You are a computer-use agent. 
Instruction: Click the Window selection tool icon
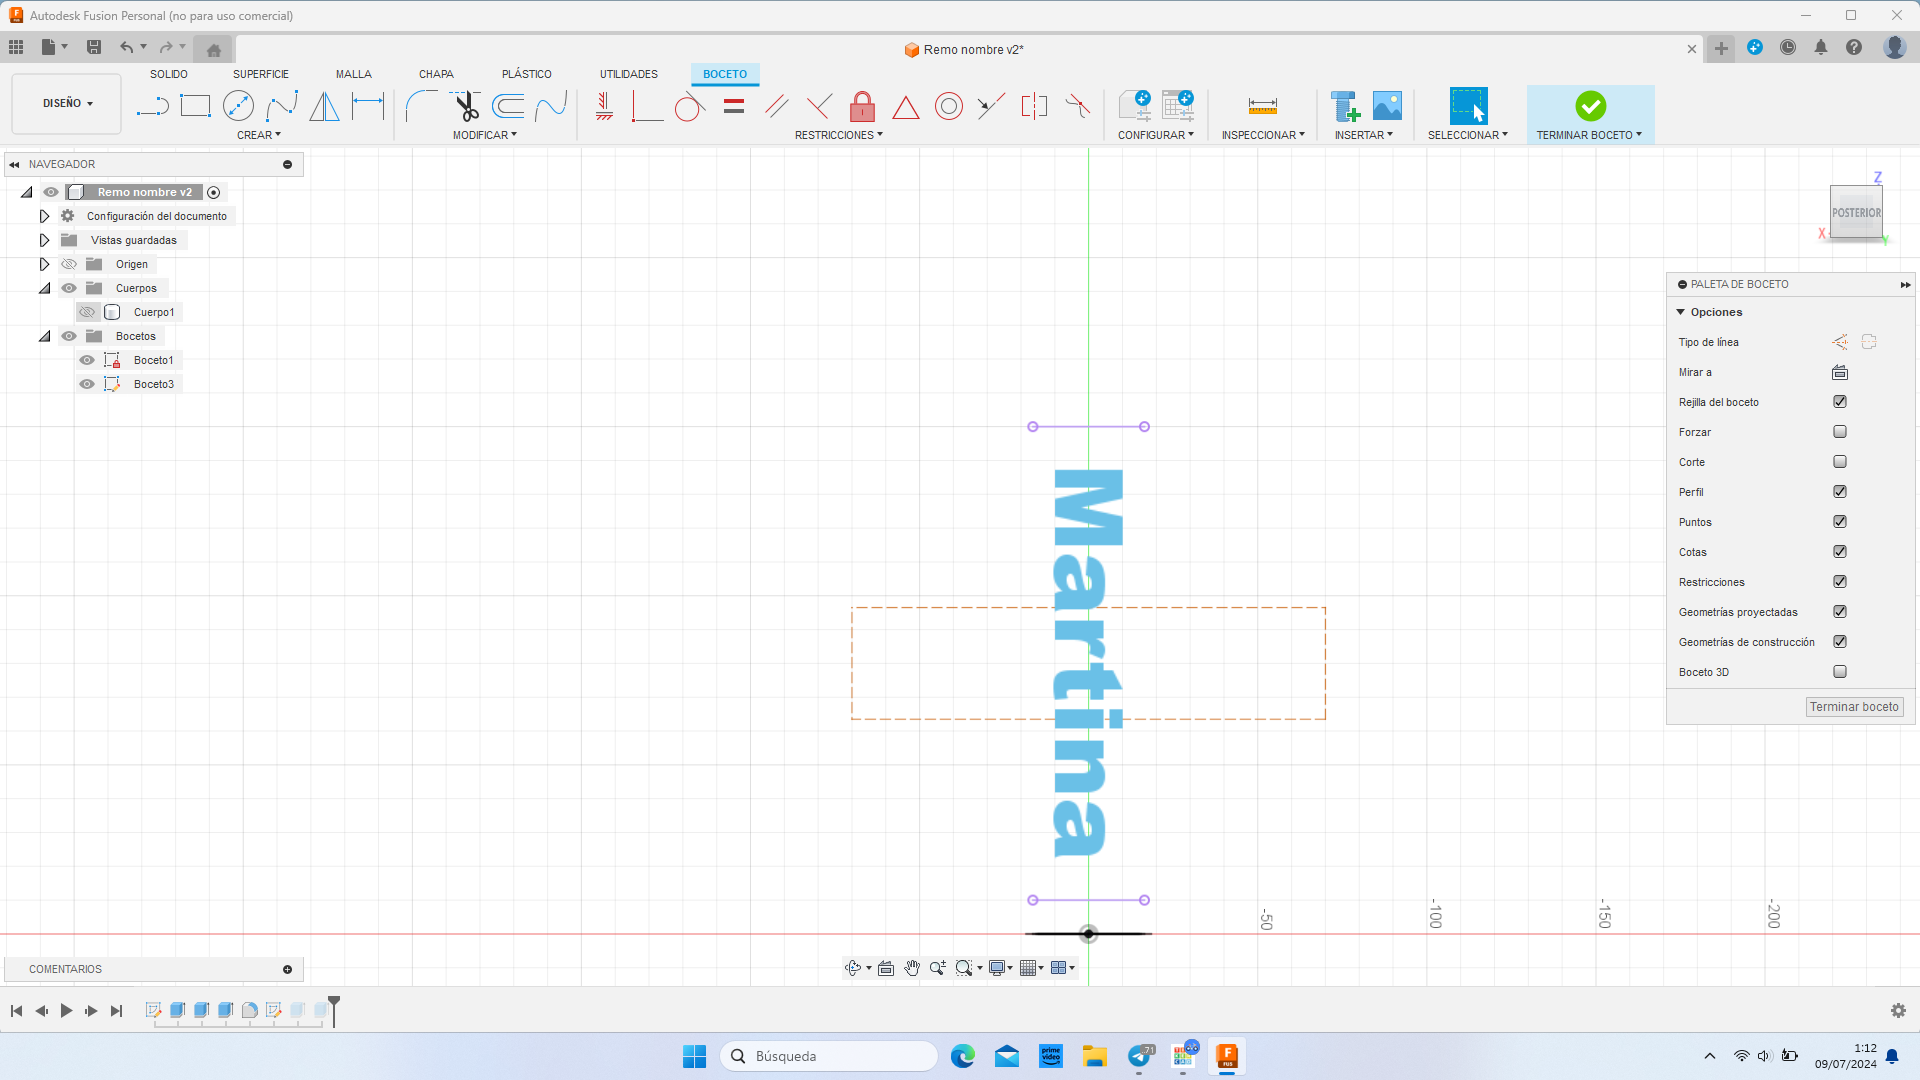click(x=1468, y=106)
